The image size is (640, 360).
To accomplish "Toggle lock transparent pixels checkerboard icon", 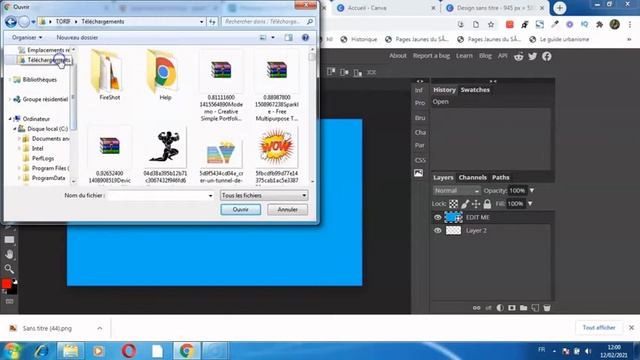I will tap(453, 204).
